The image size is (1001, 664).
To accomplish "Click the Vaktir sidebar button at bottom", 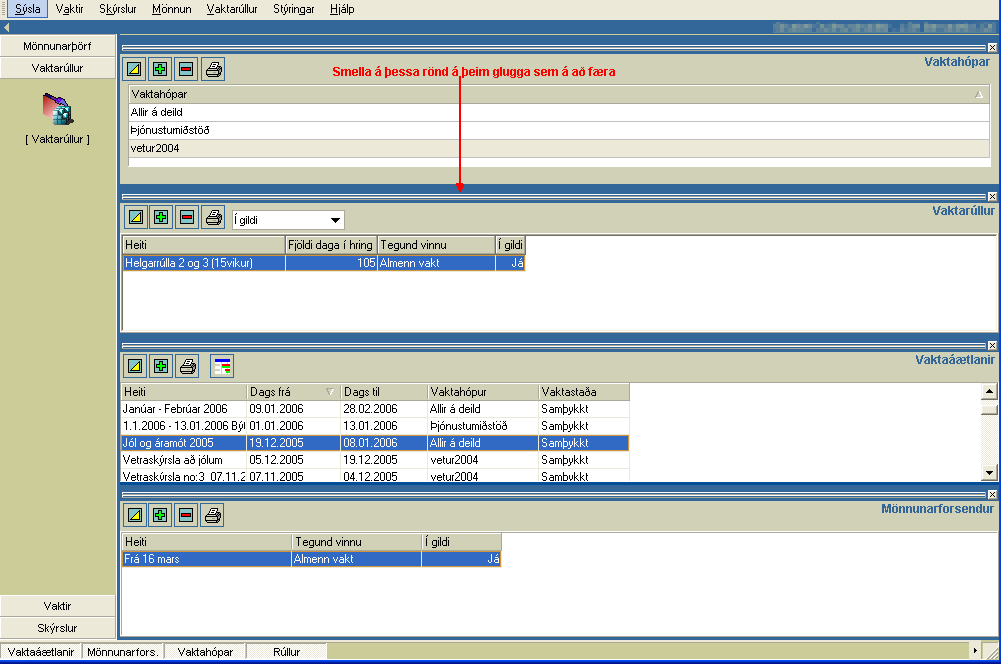I will [57, 606].
